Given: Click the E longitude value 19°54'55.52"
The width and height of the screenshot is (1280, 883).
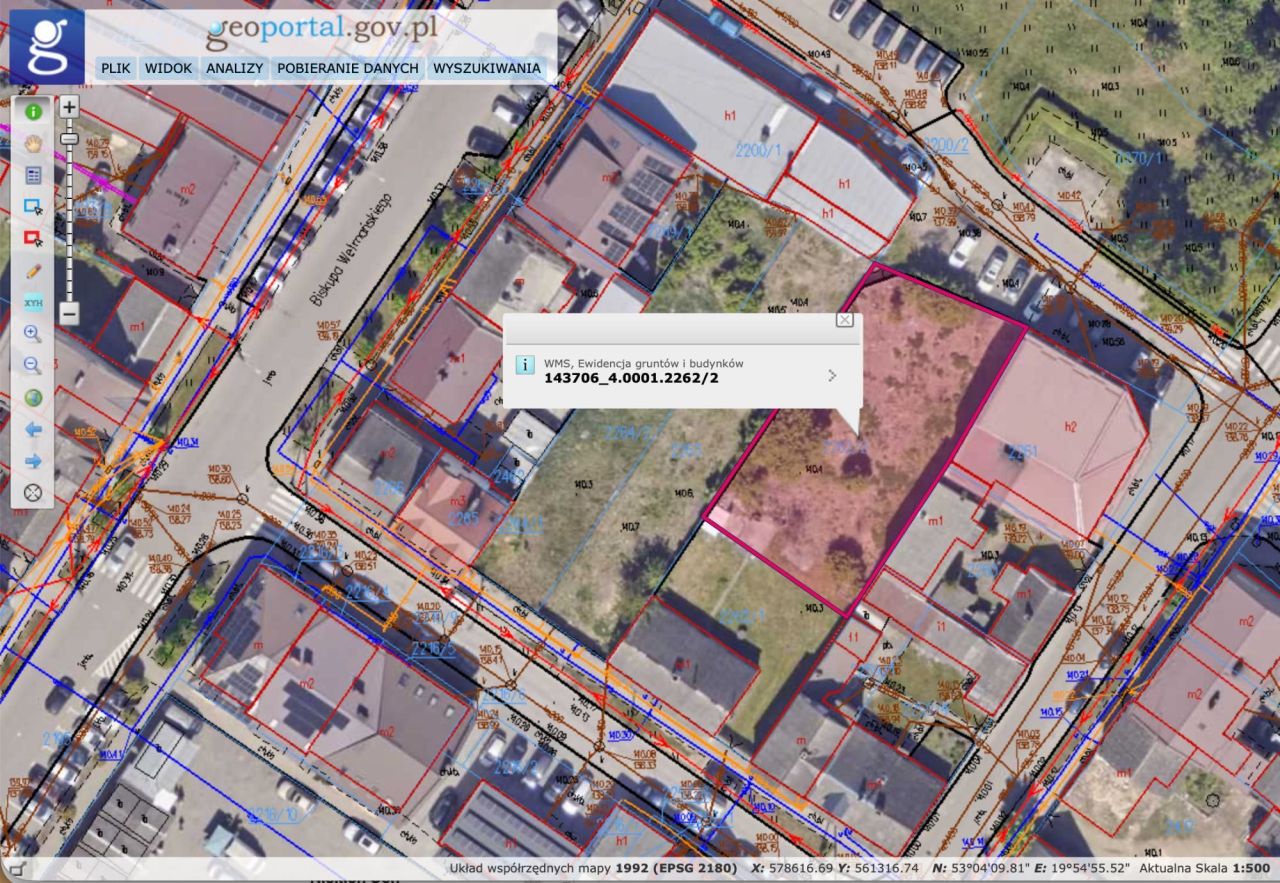Looking at the screenshot, I should pos(1090,868).
